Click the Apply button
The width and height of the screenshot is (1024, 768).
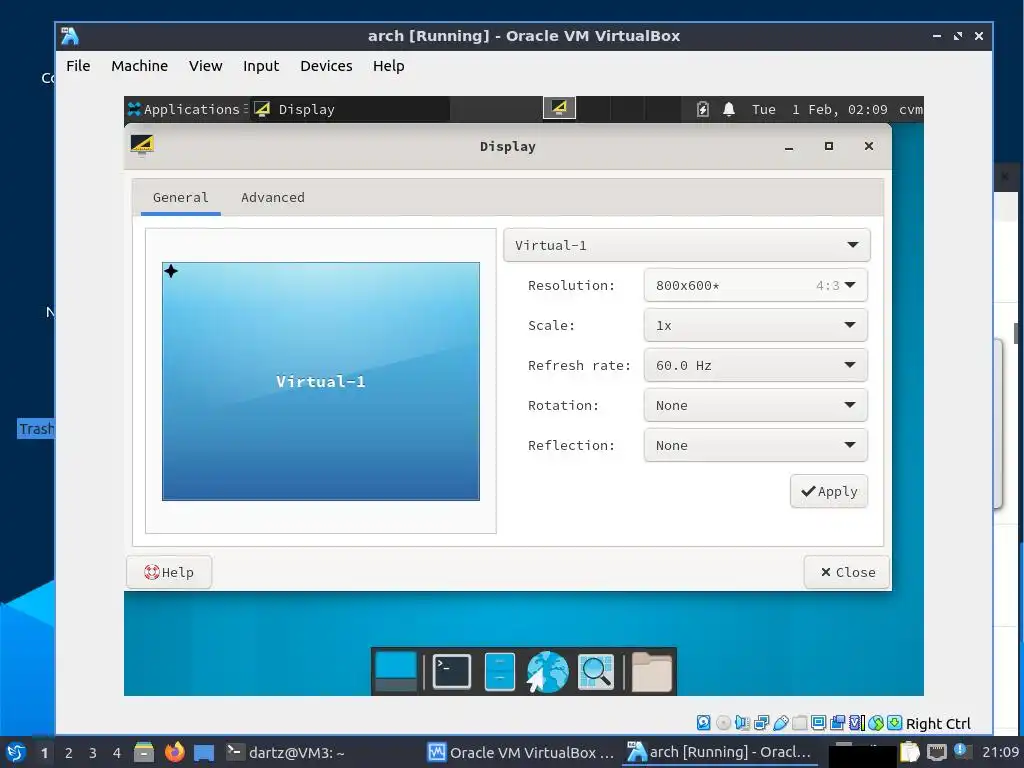coord(829,491)
